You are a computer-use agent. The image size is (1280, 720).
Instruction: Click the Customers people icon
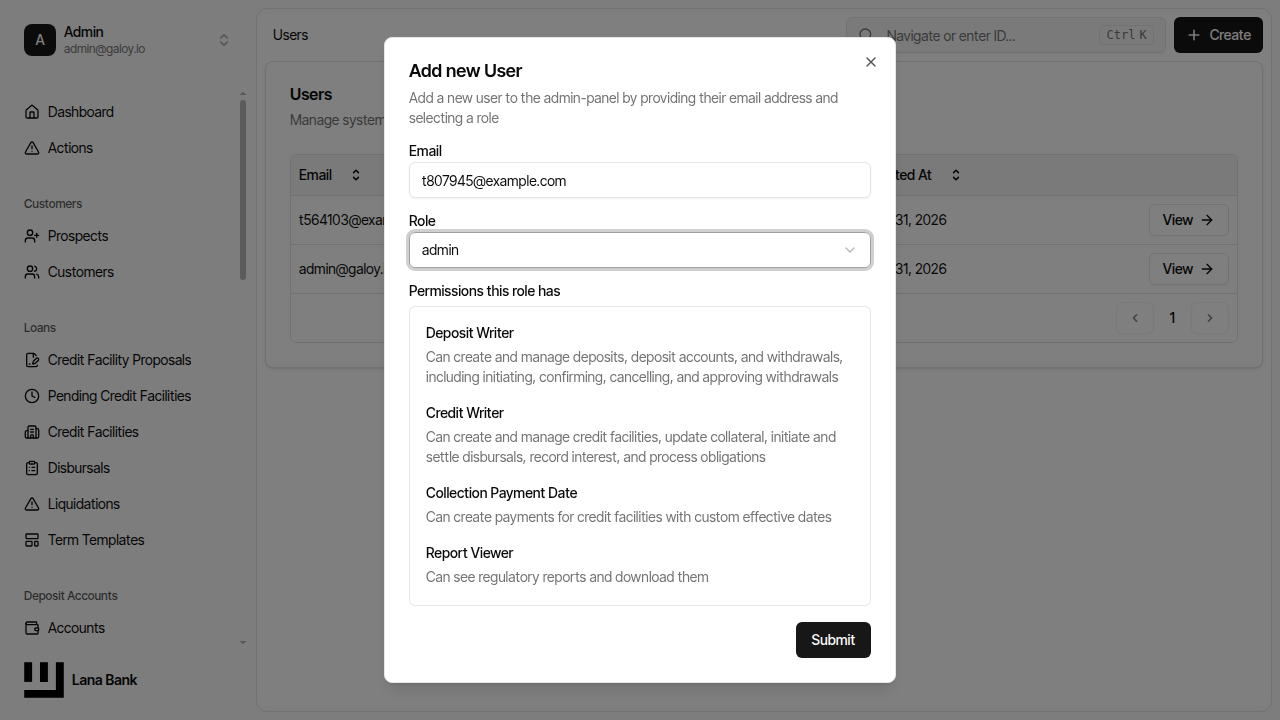tap(32, 272)
